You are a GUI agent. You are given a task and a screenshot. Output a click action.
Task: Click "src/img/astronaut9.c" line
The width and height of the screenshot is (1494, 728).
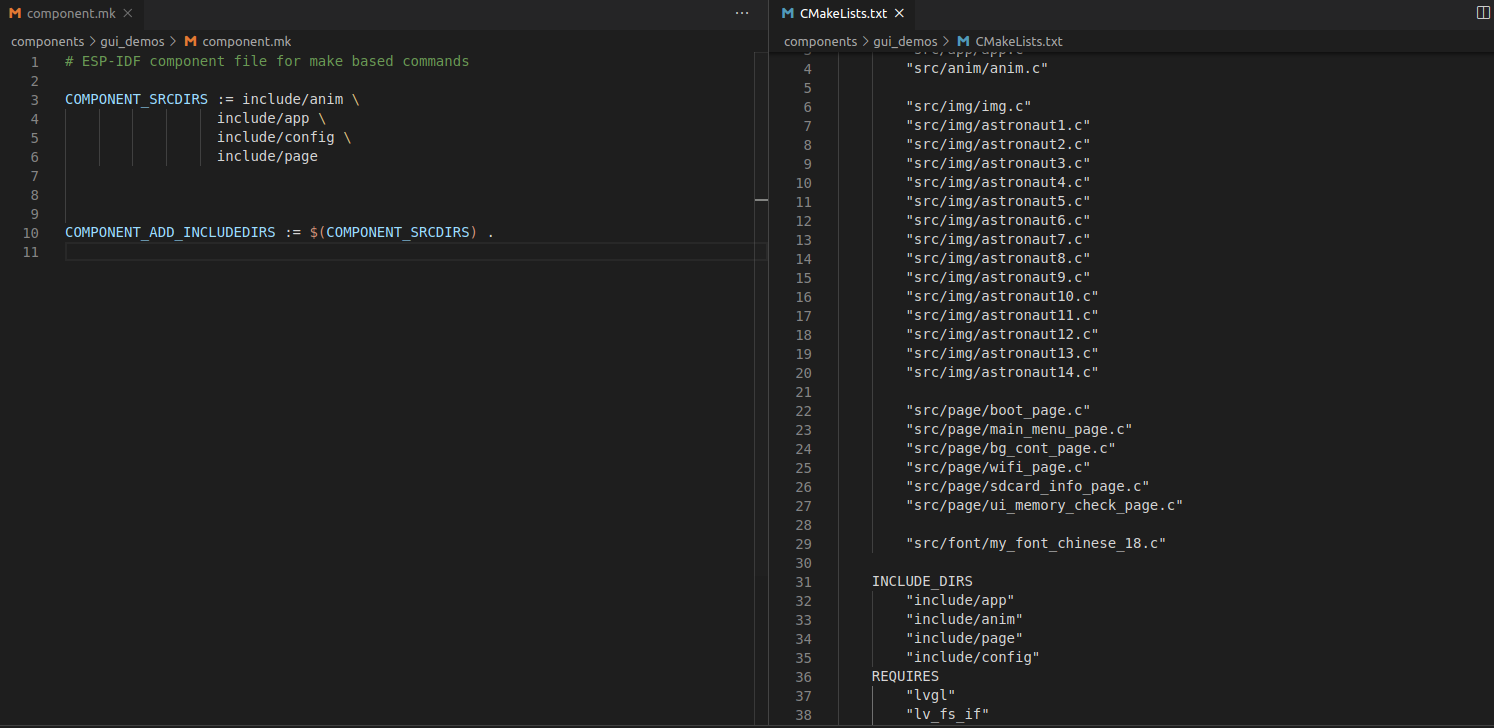click(998, 278)
